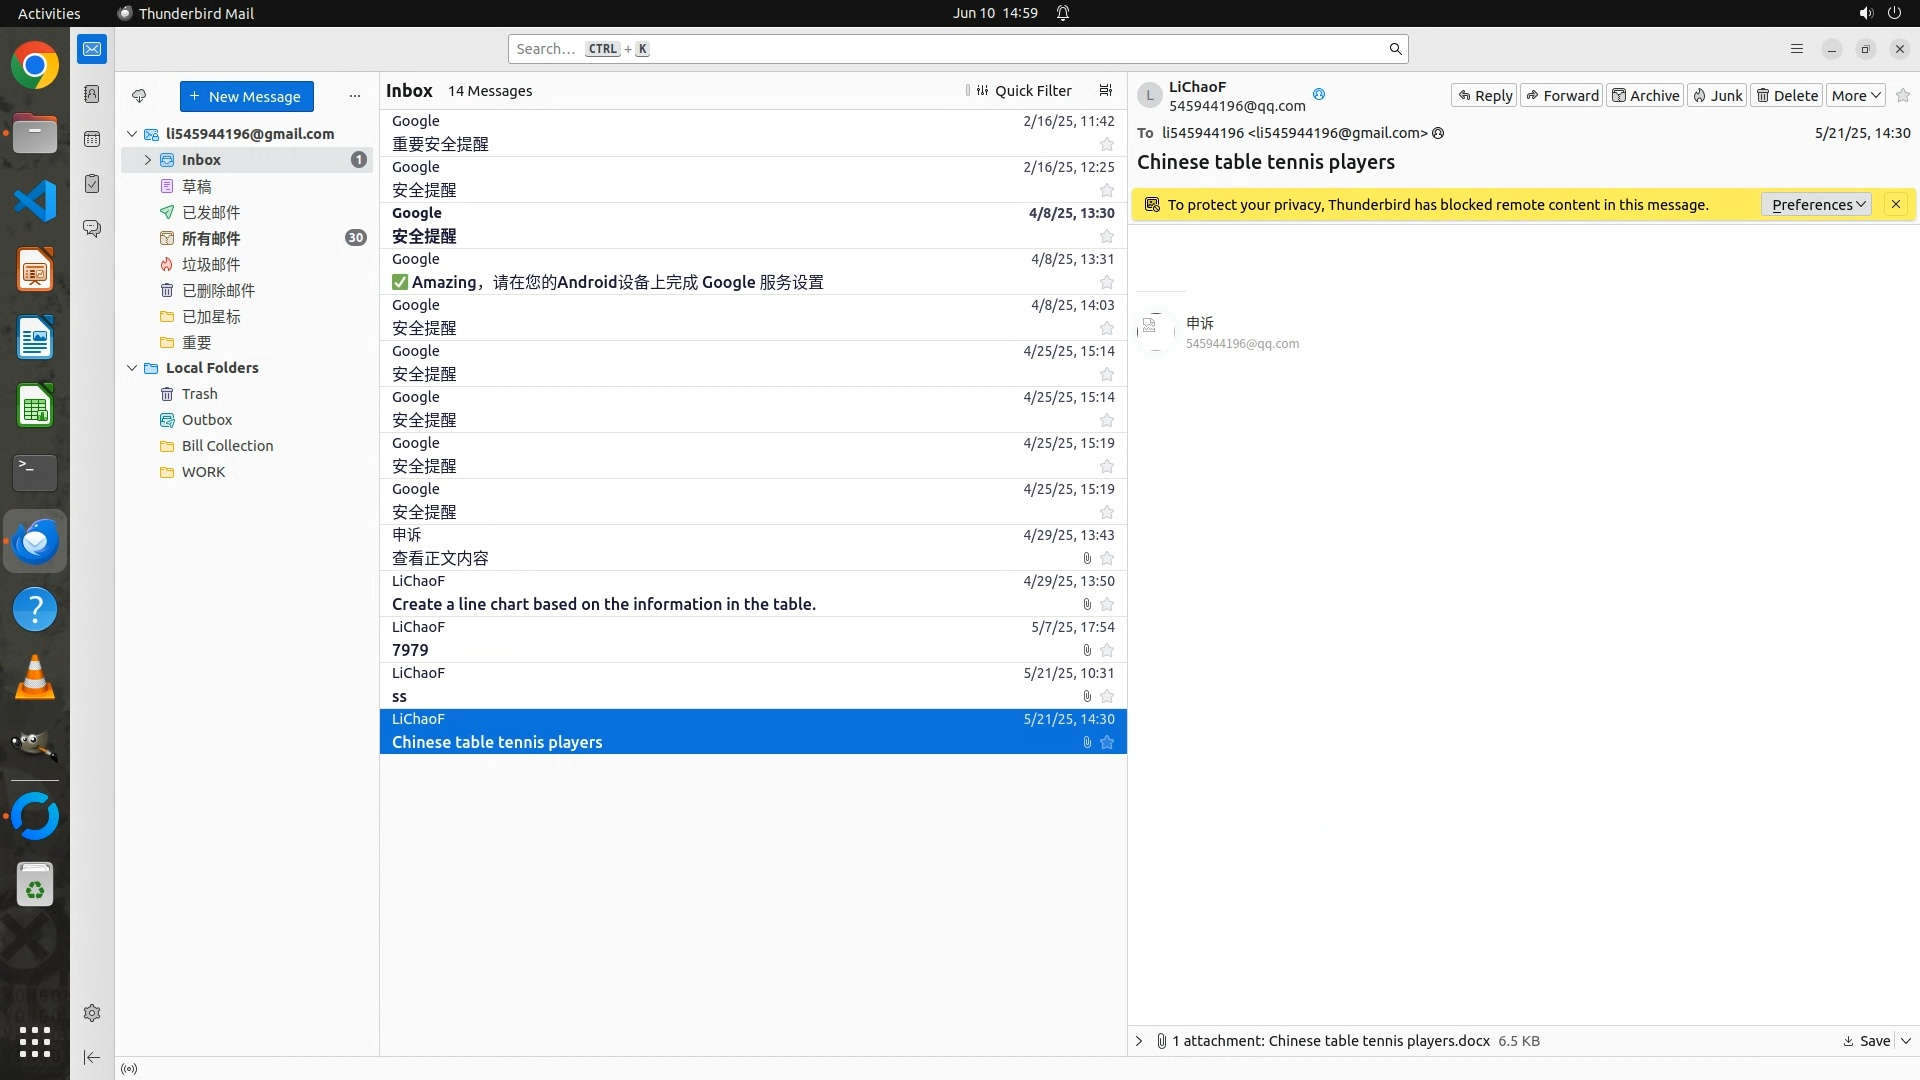This screenshot has height=1080, width=1920.
Task: Open the Calendar space icon
Action: [92, 139]
